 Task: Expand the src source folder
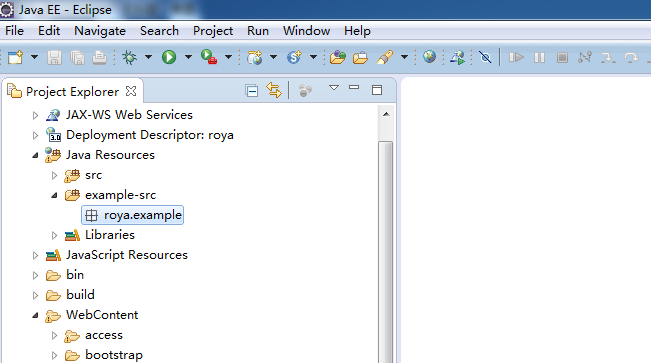click(x=54, y=175)
